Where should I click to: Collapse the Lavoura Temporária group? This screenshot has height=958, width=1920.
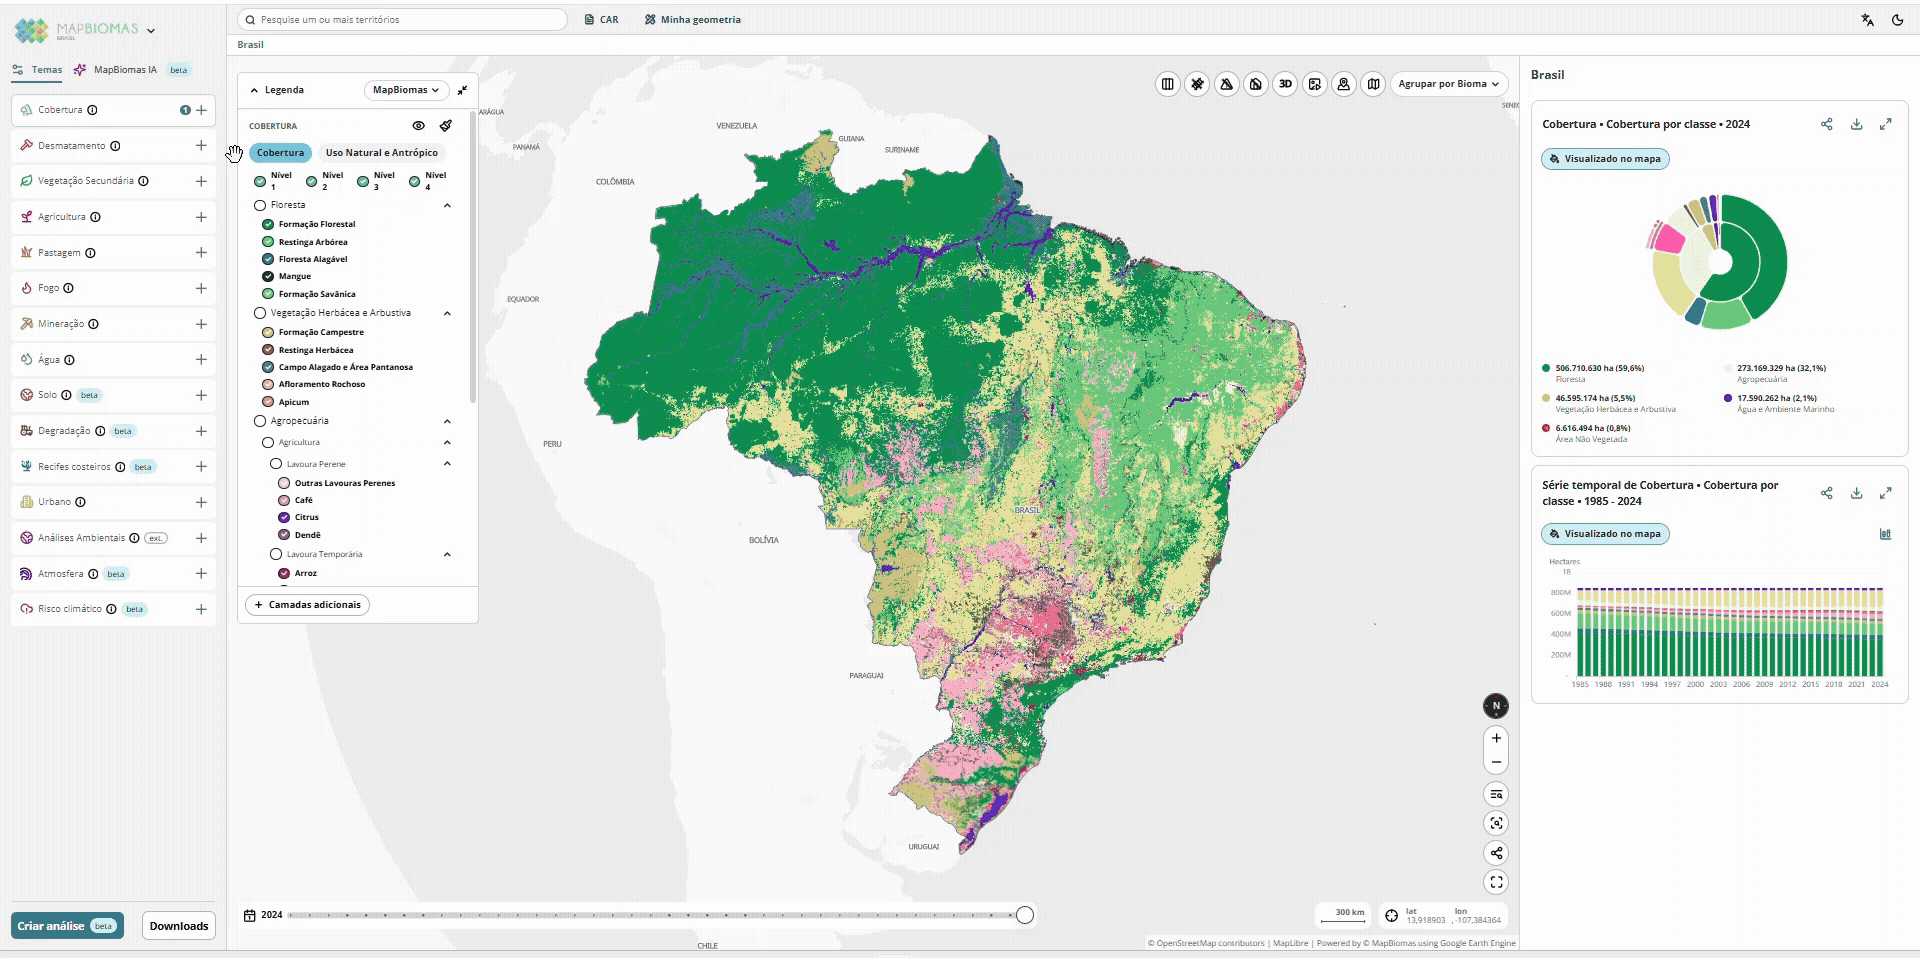(x=447, y=554)
